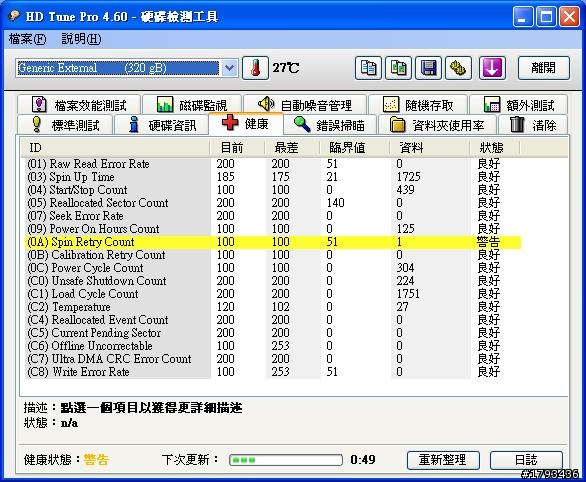Click the 日誌 log button
This screenshot has width=586, height=482.
526,460
